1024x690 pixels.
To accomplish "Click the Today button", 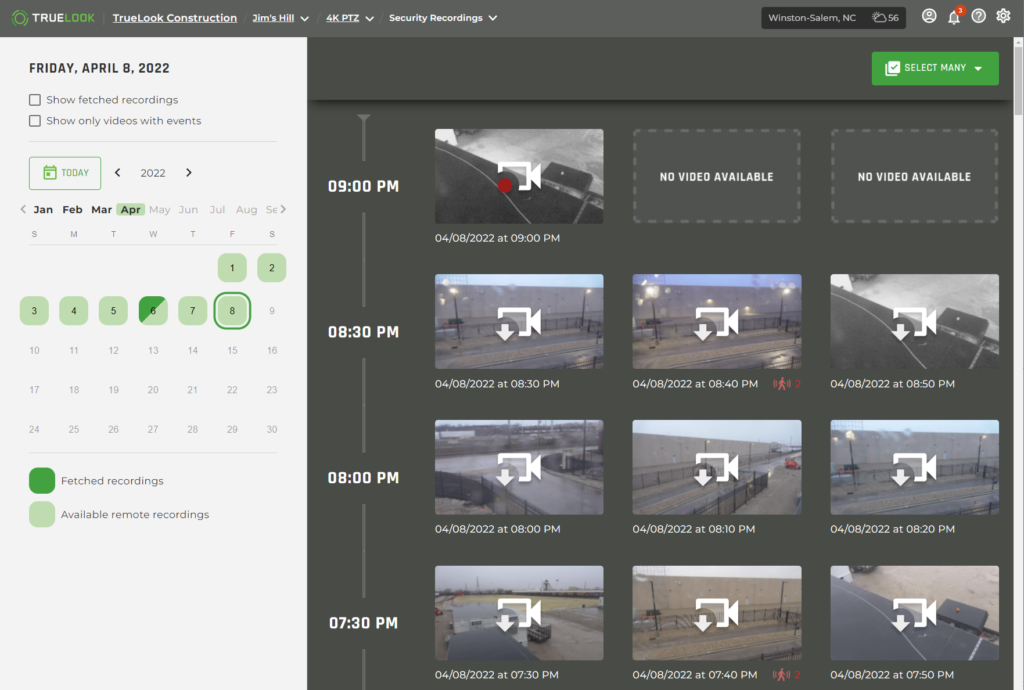I will (65, 173).
